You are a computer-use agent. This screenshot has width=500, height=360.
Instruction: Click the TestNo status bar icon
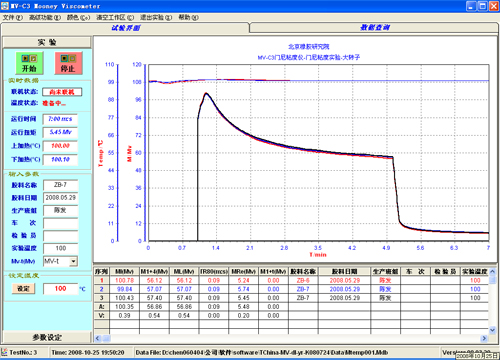[x=4, y=352]
